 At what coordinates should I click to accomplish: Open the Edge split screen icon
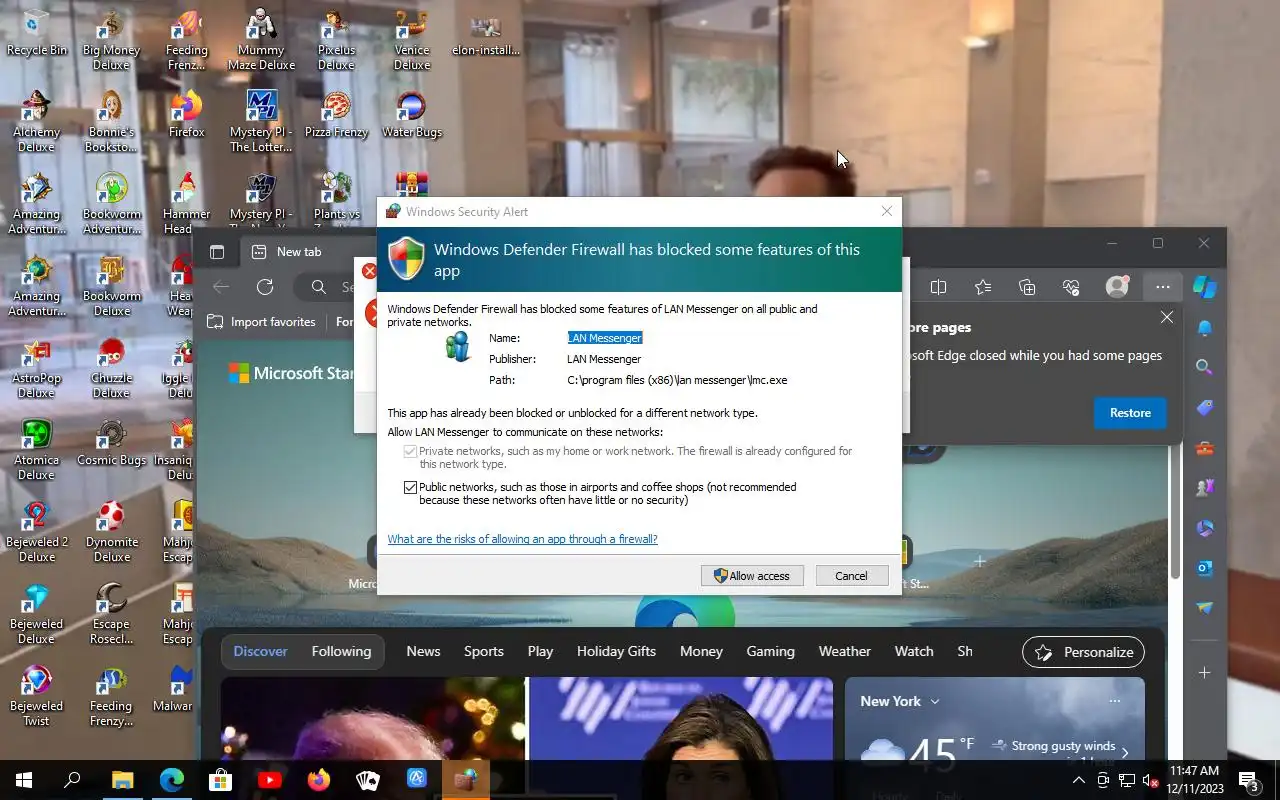tap(938, 287)
